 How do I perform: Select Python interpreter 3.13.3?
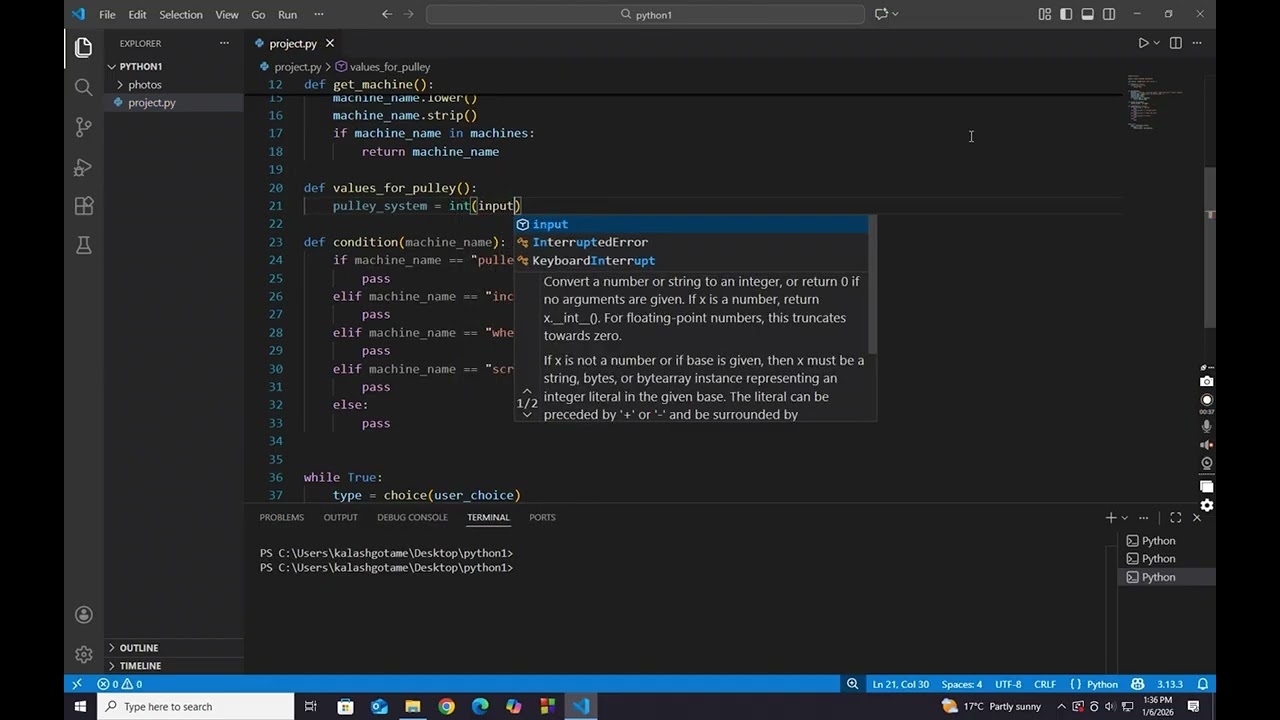[x=1170, y=684]
